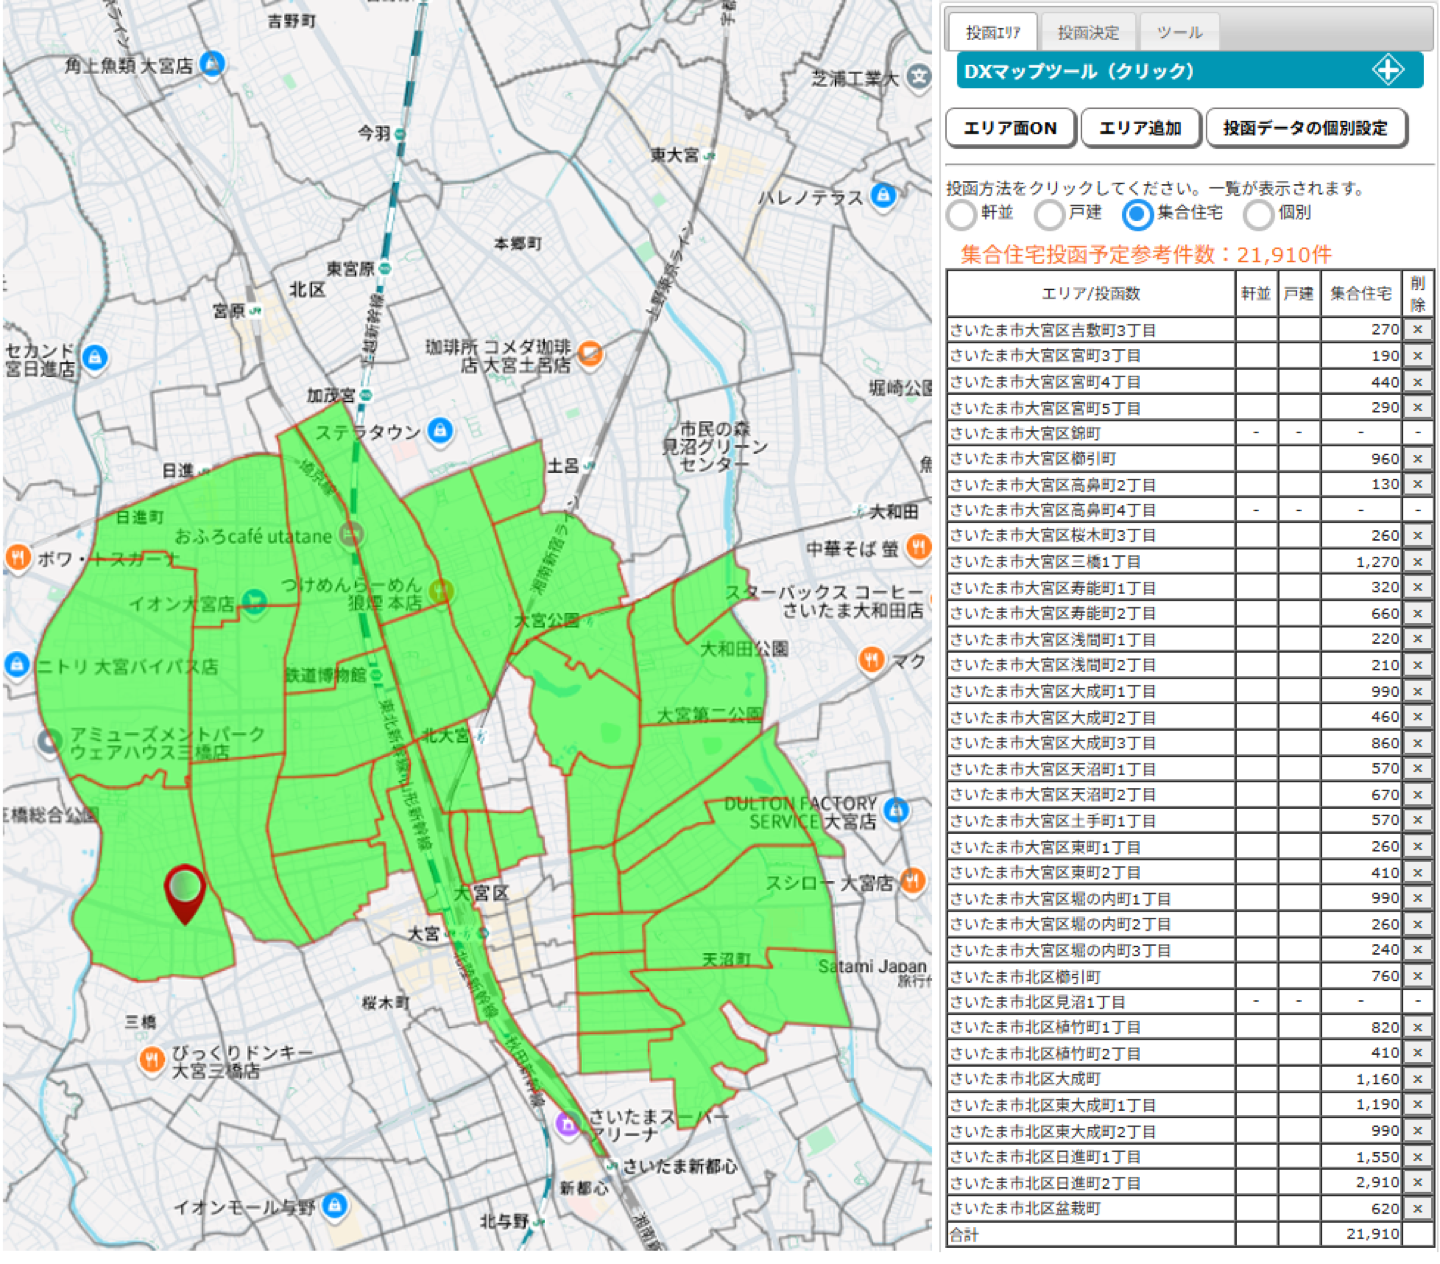The image size is (1440, 1264).
Task: Click the ステラタウン shopping marker icon
Action: (440, 431)
